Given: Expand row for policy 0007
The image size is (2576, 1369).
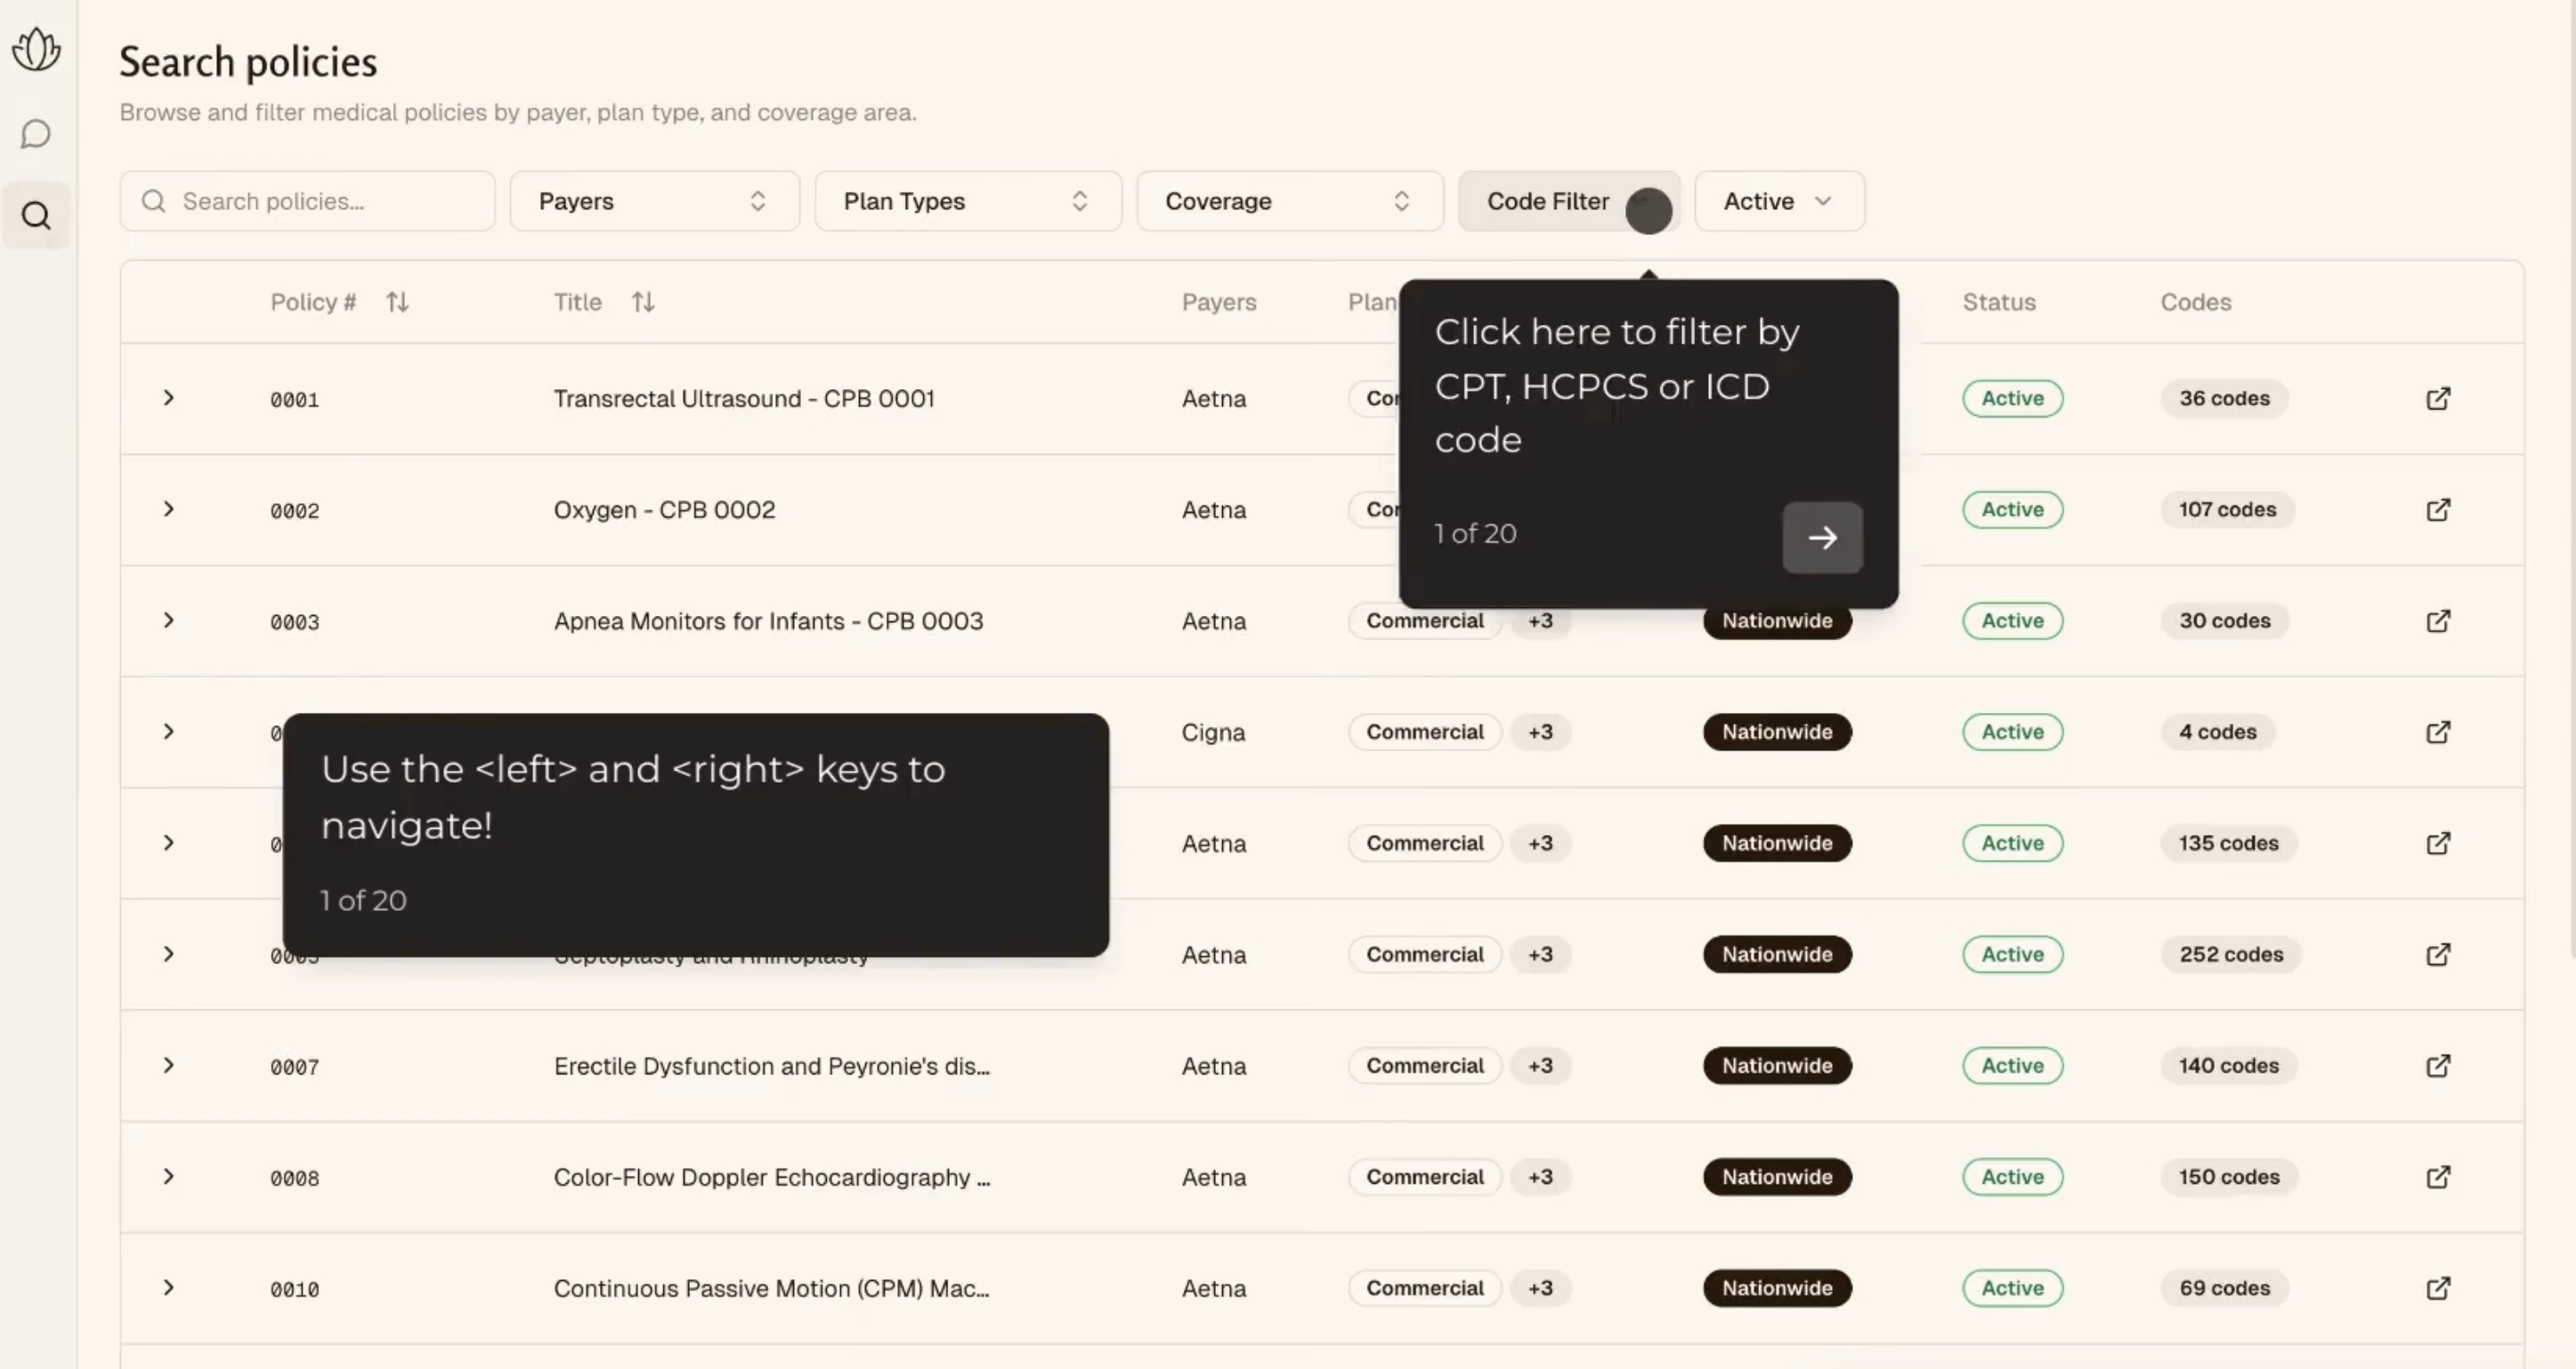Looking at the screenshot, I should (x=168, y=1066).
